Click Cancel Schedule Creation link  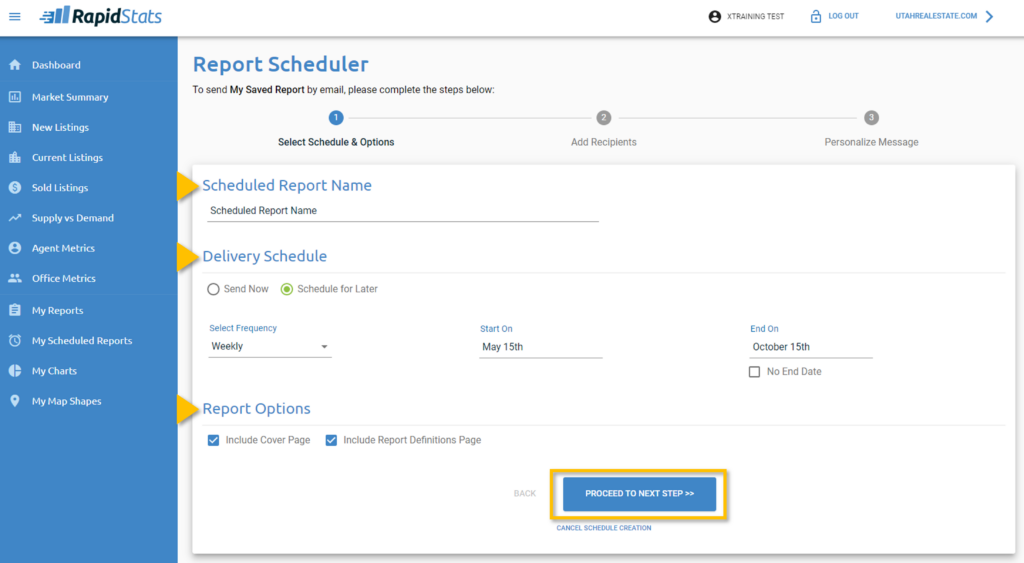pyautogui.click(x=603, y=528)
